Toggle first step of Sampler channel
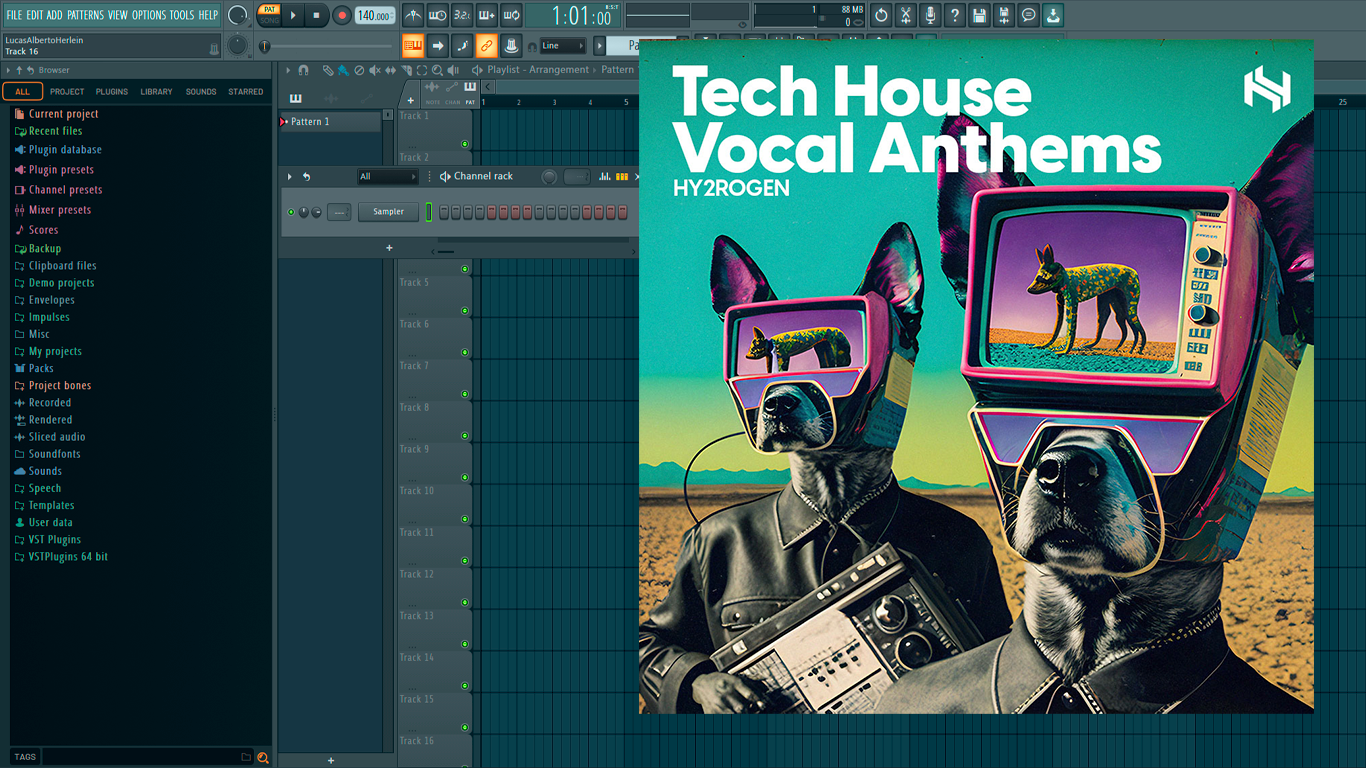 (x=444, y=212)
